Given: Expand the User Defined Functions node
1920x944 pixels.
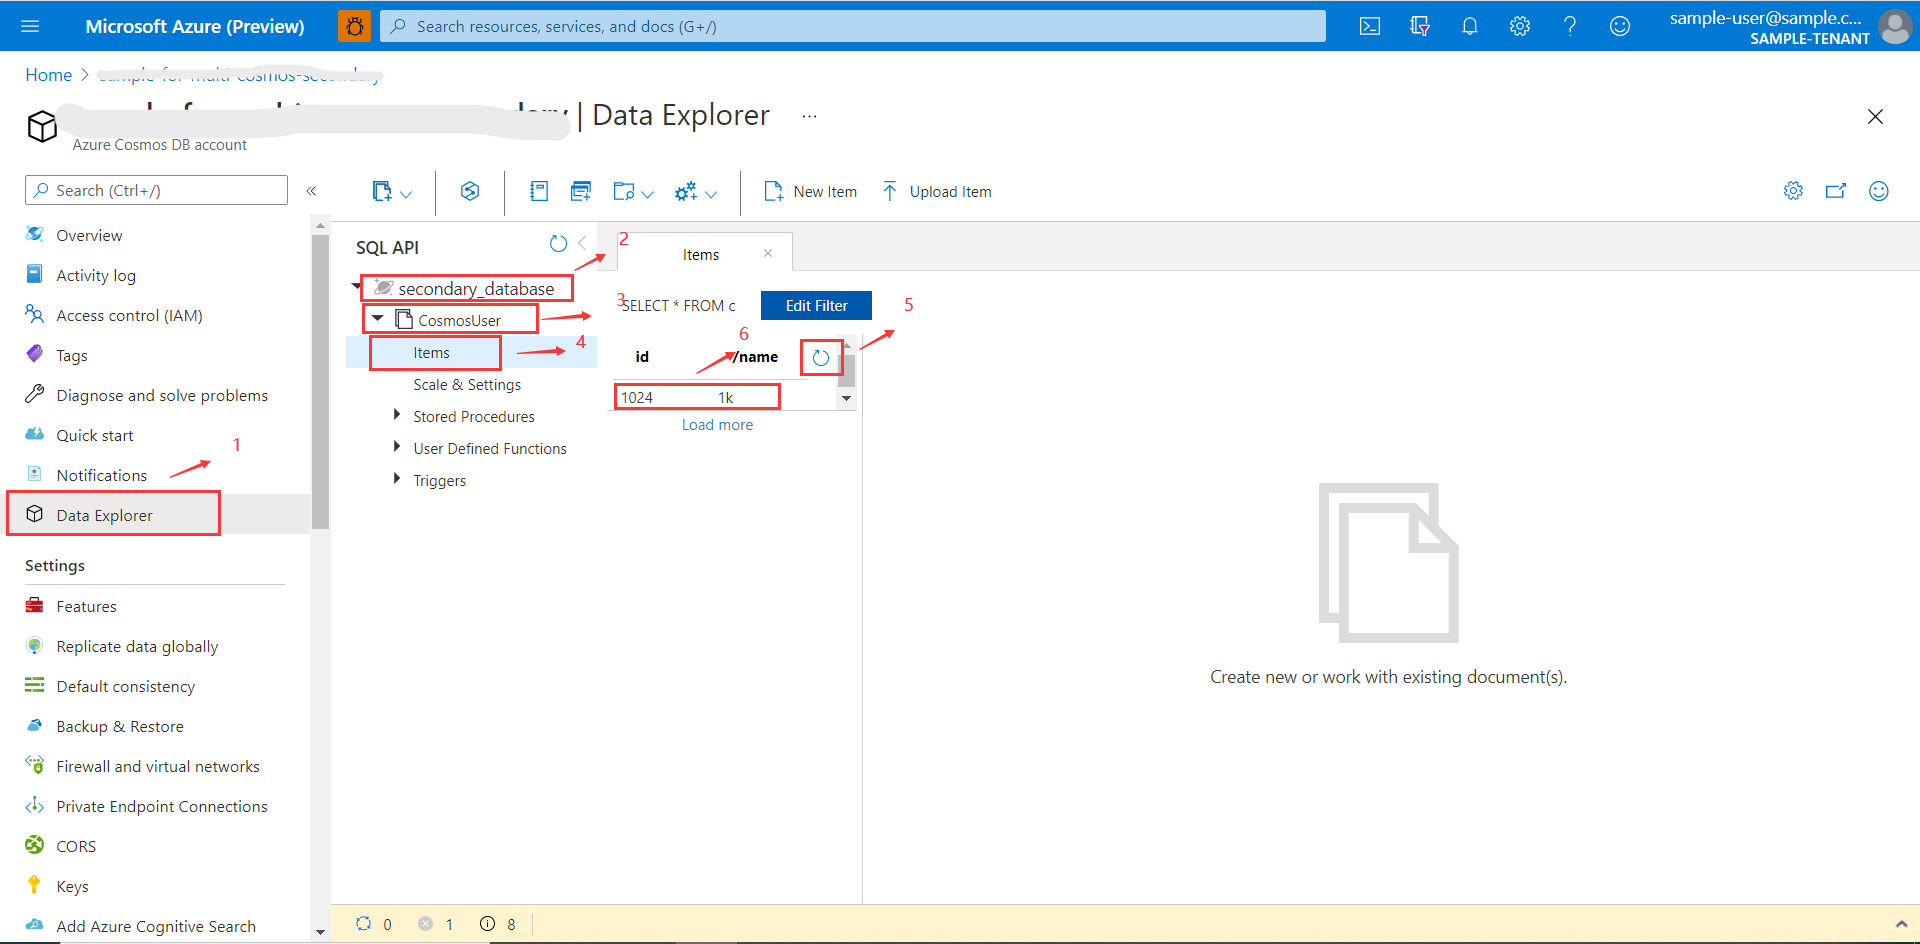Looking at the screenshot, I should (x=397, y=447).
